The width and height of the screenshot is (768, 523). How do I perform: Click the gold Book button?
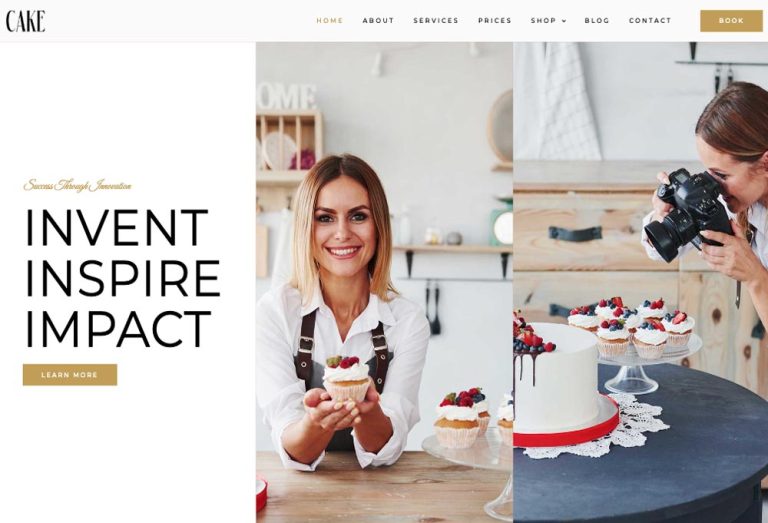pyautogui.click(x=731, y=21)
